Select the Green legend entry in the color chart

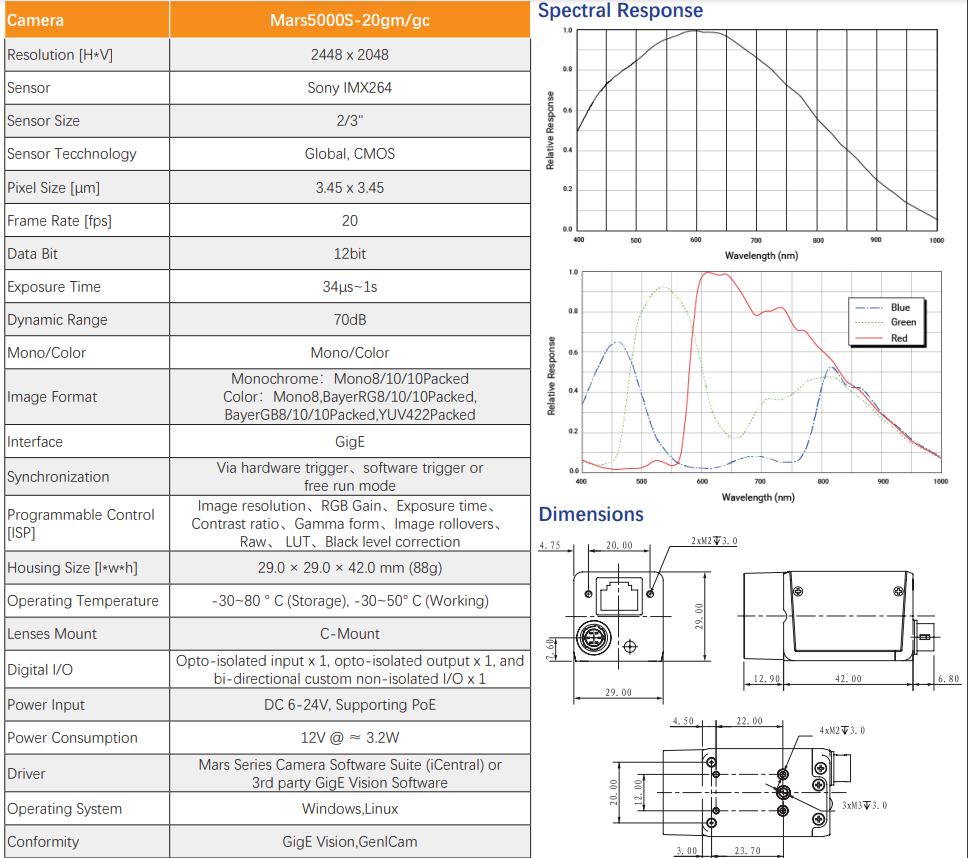pos(902,322)
